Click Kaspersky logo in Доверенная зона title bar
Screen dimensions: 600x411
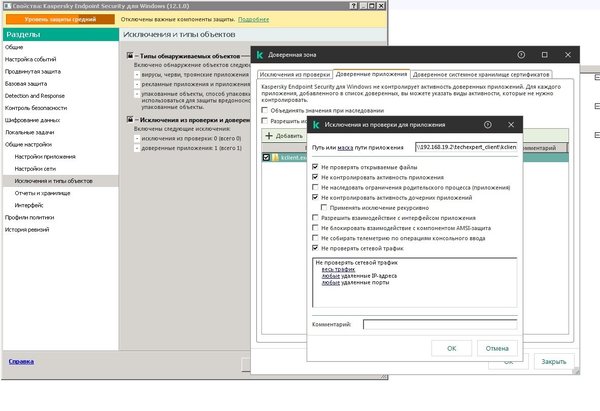(260, 55)
